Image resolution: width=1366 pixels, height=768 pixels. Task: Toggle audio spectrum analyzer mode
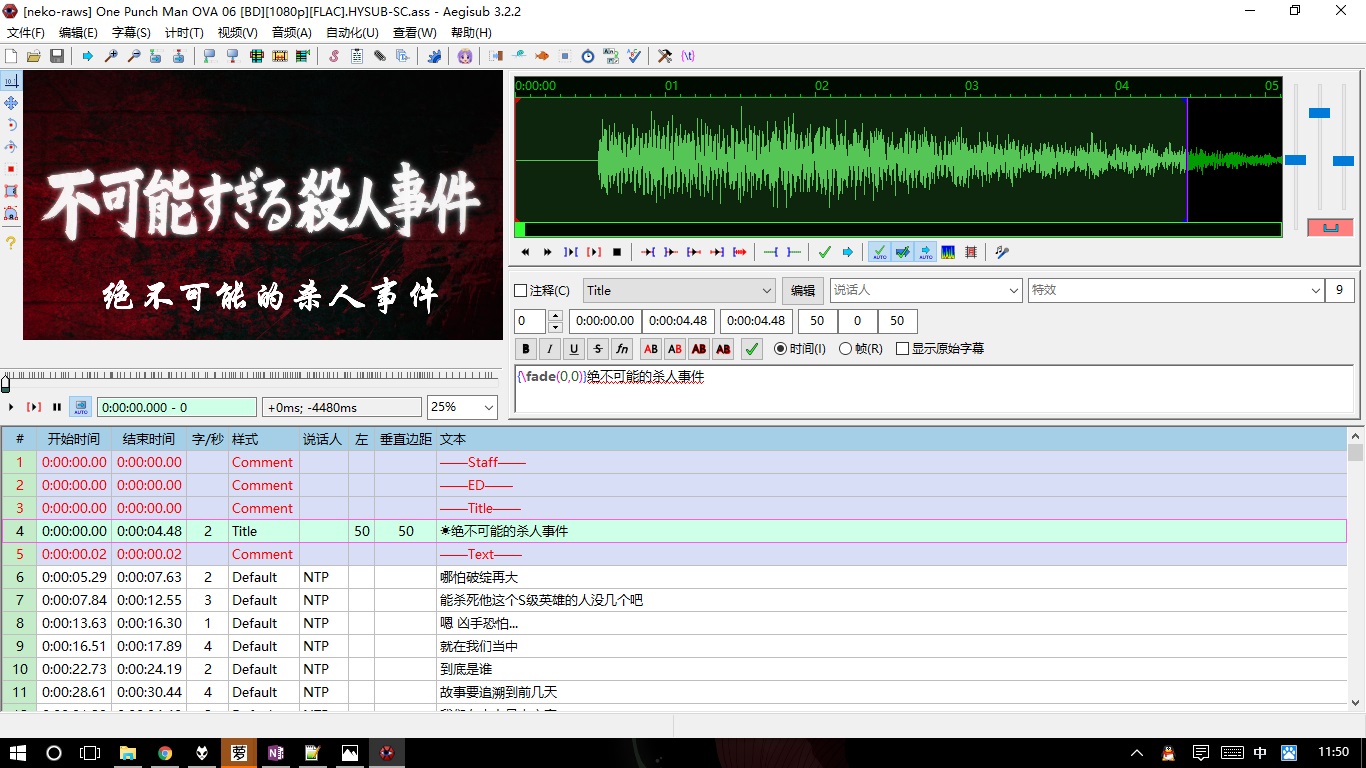click(x=948, y=252)
